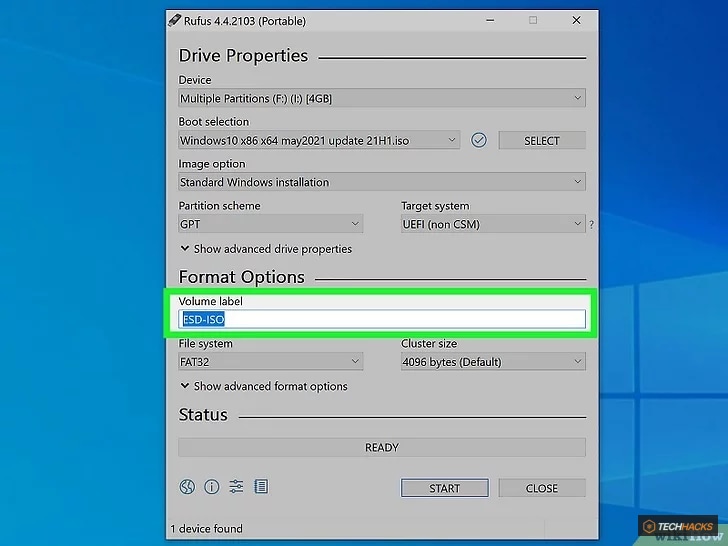Click the 'Cluster size' label

429,344
